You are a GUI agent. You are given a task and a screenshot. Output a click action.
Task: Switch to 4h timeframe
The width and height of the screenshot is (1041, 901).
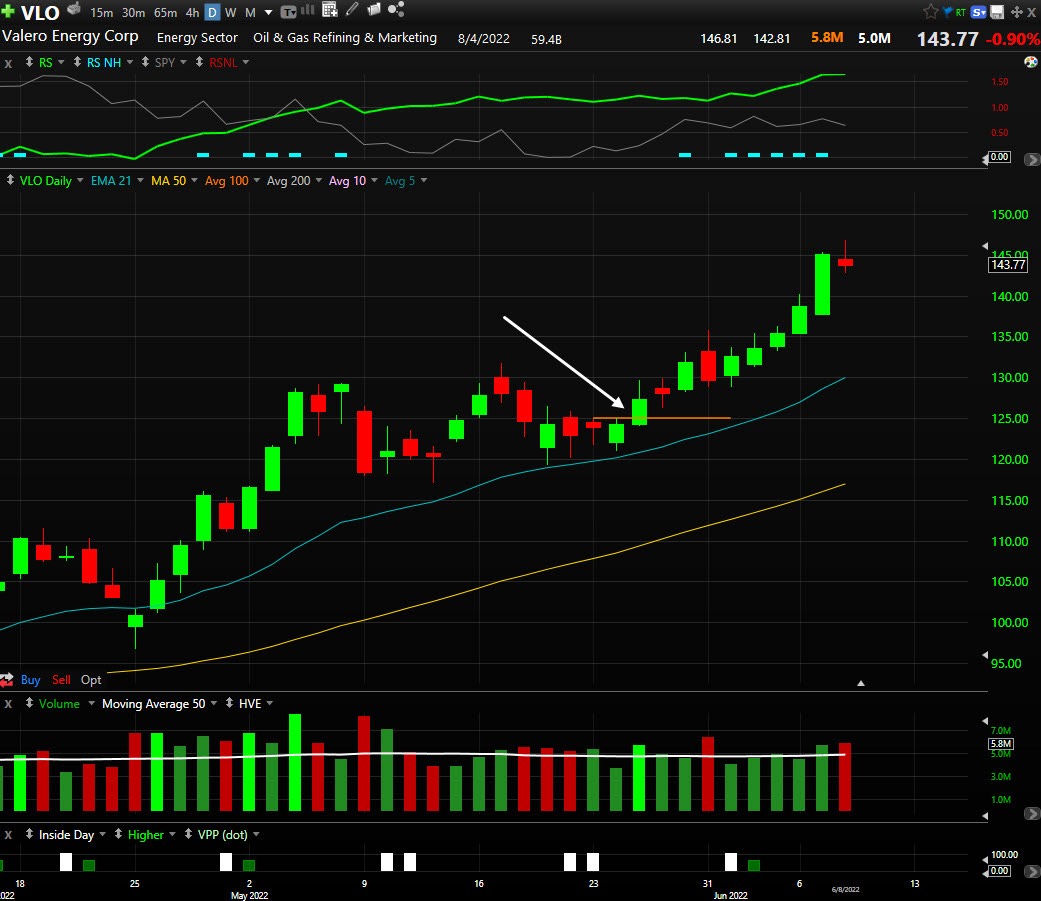[192, 13]
